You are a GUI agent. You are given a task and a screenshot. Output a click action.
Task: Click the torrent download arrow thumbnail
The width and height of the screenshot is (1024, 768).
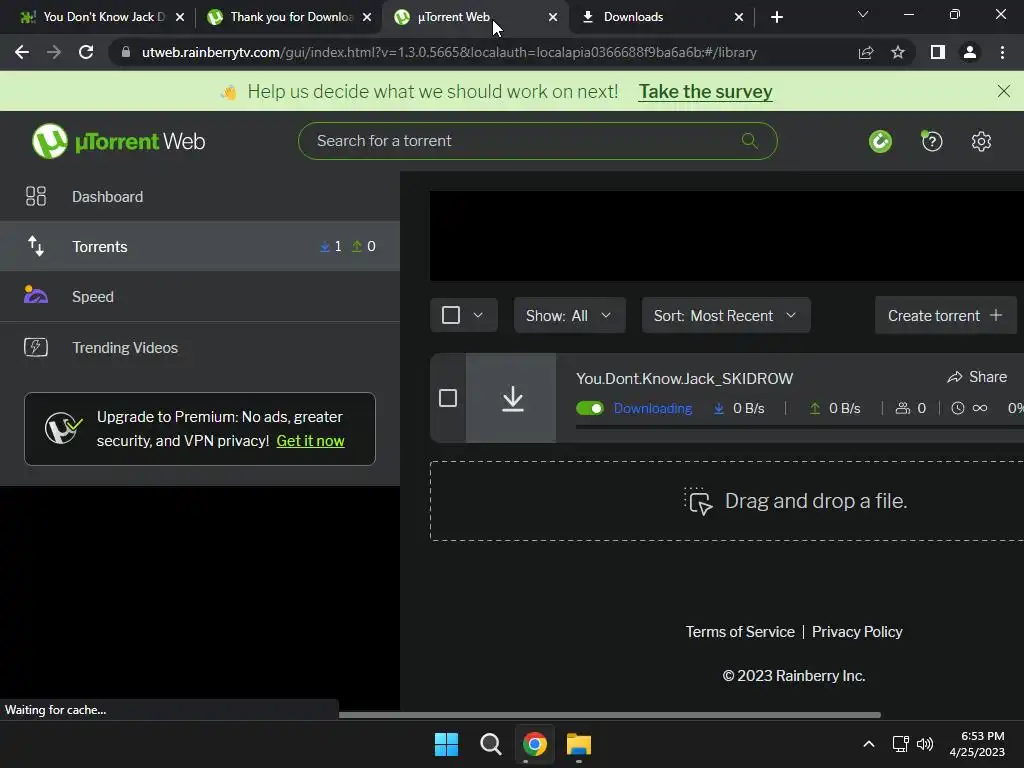511,398
